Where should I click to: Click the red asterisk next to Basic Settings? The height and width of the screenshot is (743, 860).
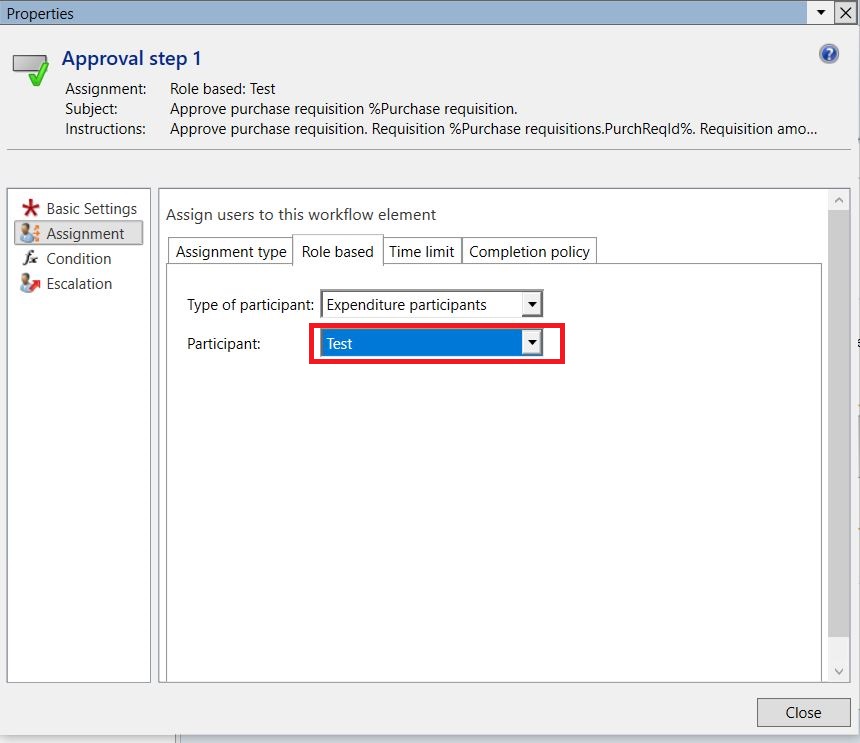[30, 207]
